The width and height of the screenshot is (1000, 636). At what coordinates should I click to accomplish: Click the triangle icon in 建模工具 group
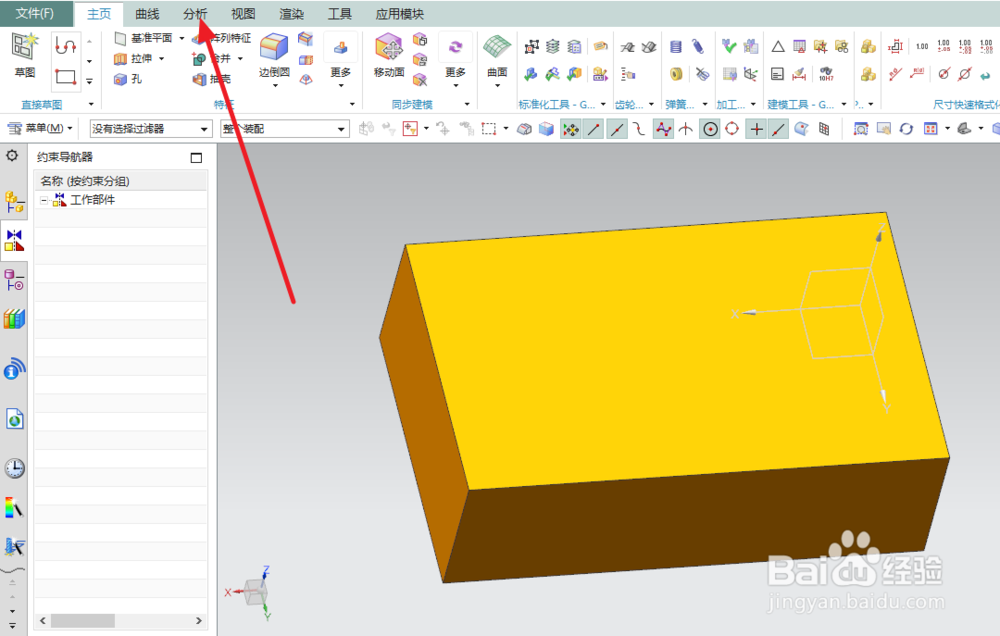(777, 46)
